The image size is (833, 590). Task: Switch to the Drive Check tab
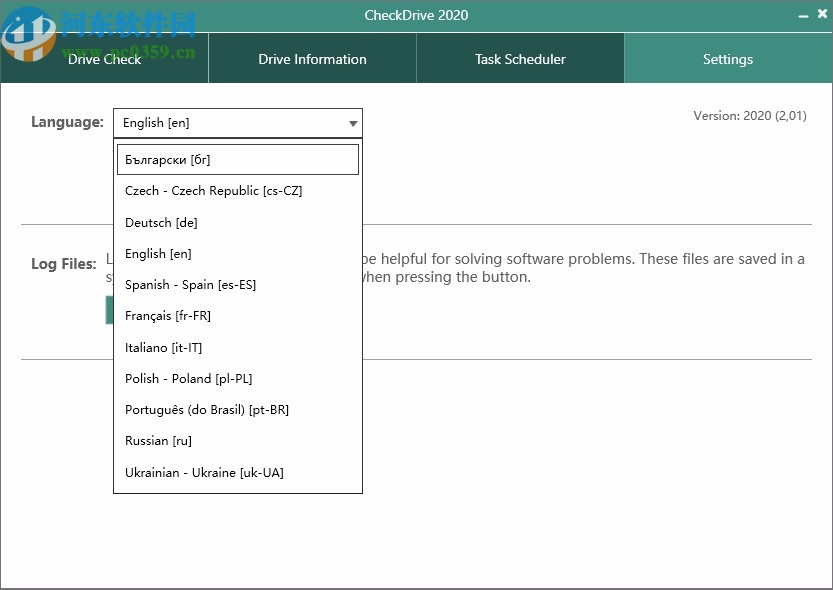(104, 59)
